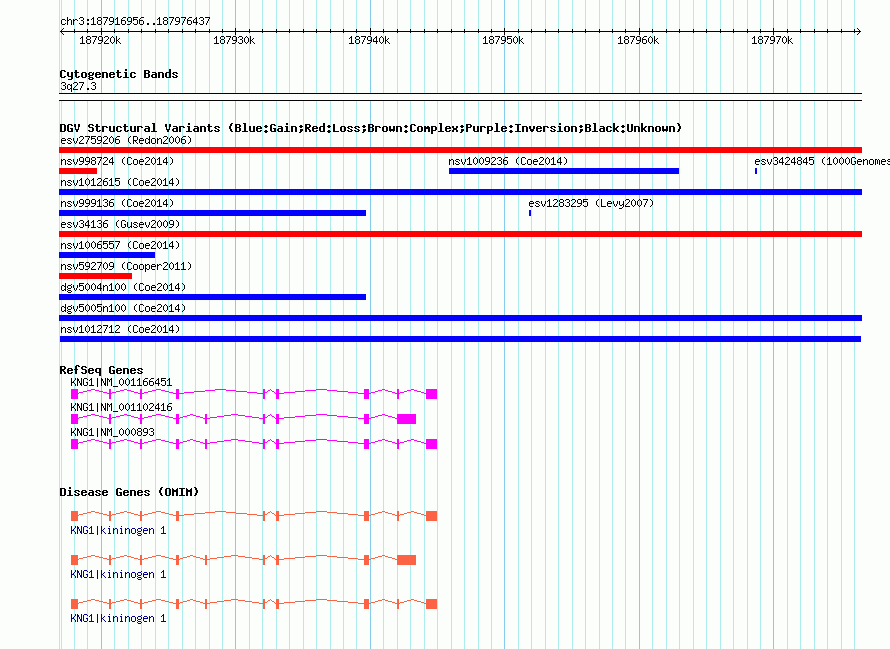Screen dimensions: 890x649
Task: Open the esv3424845 (1000Genomes) variant label
Action: coord(822,161)
